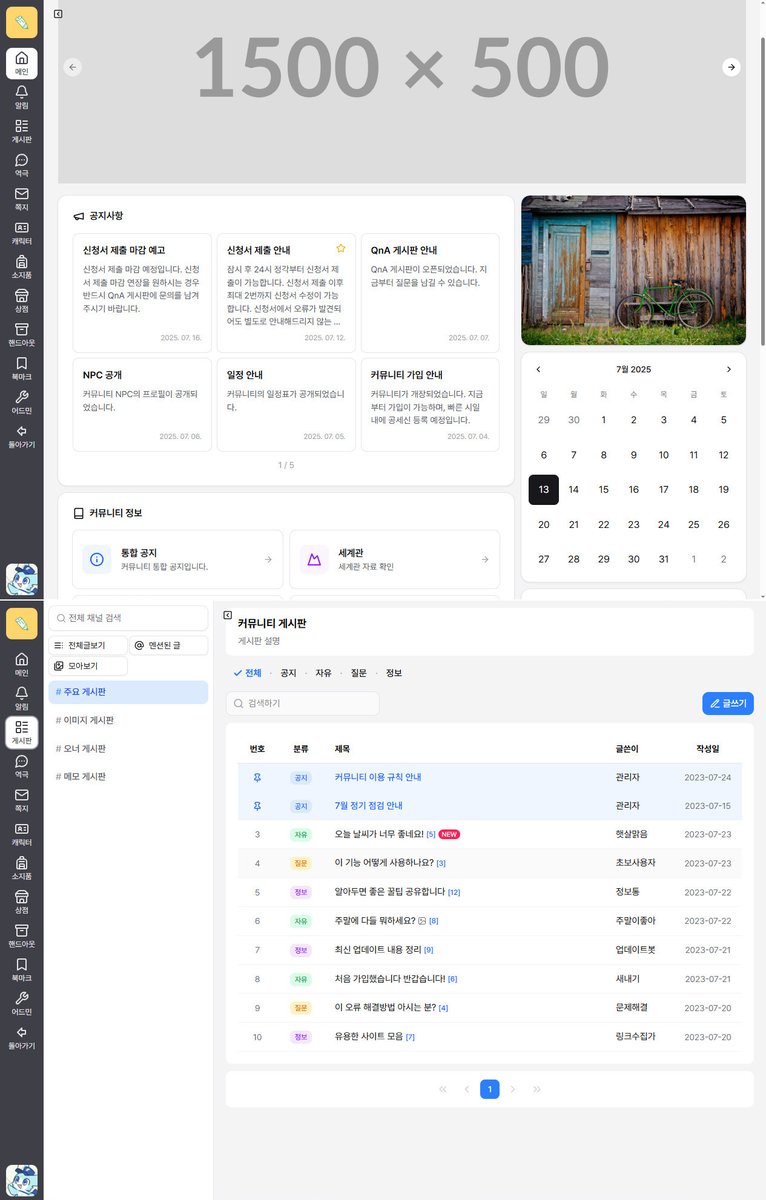Open 통합 공지 community info card
The width and height of the screenshot is (766, 1200).
click(178, 559)
